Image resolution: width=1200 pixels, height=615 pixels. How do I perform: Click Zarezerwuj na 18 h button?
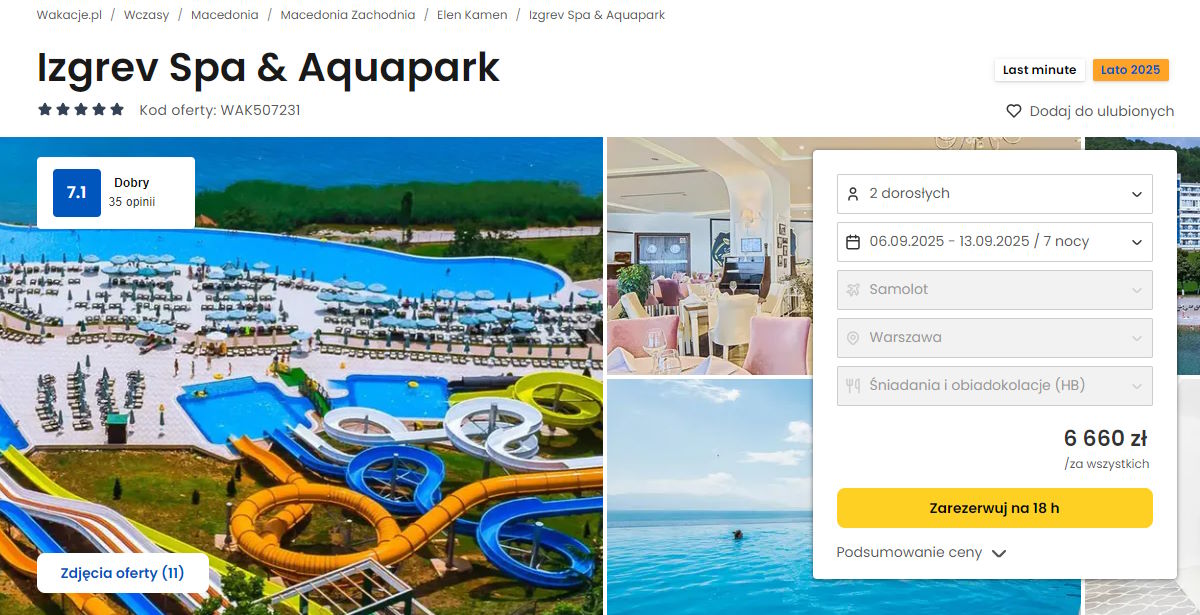[x=995, y=508]
